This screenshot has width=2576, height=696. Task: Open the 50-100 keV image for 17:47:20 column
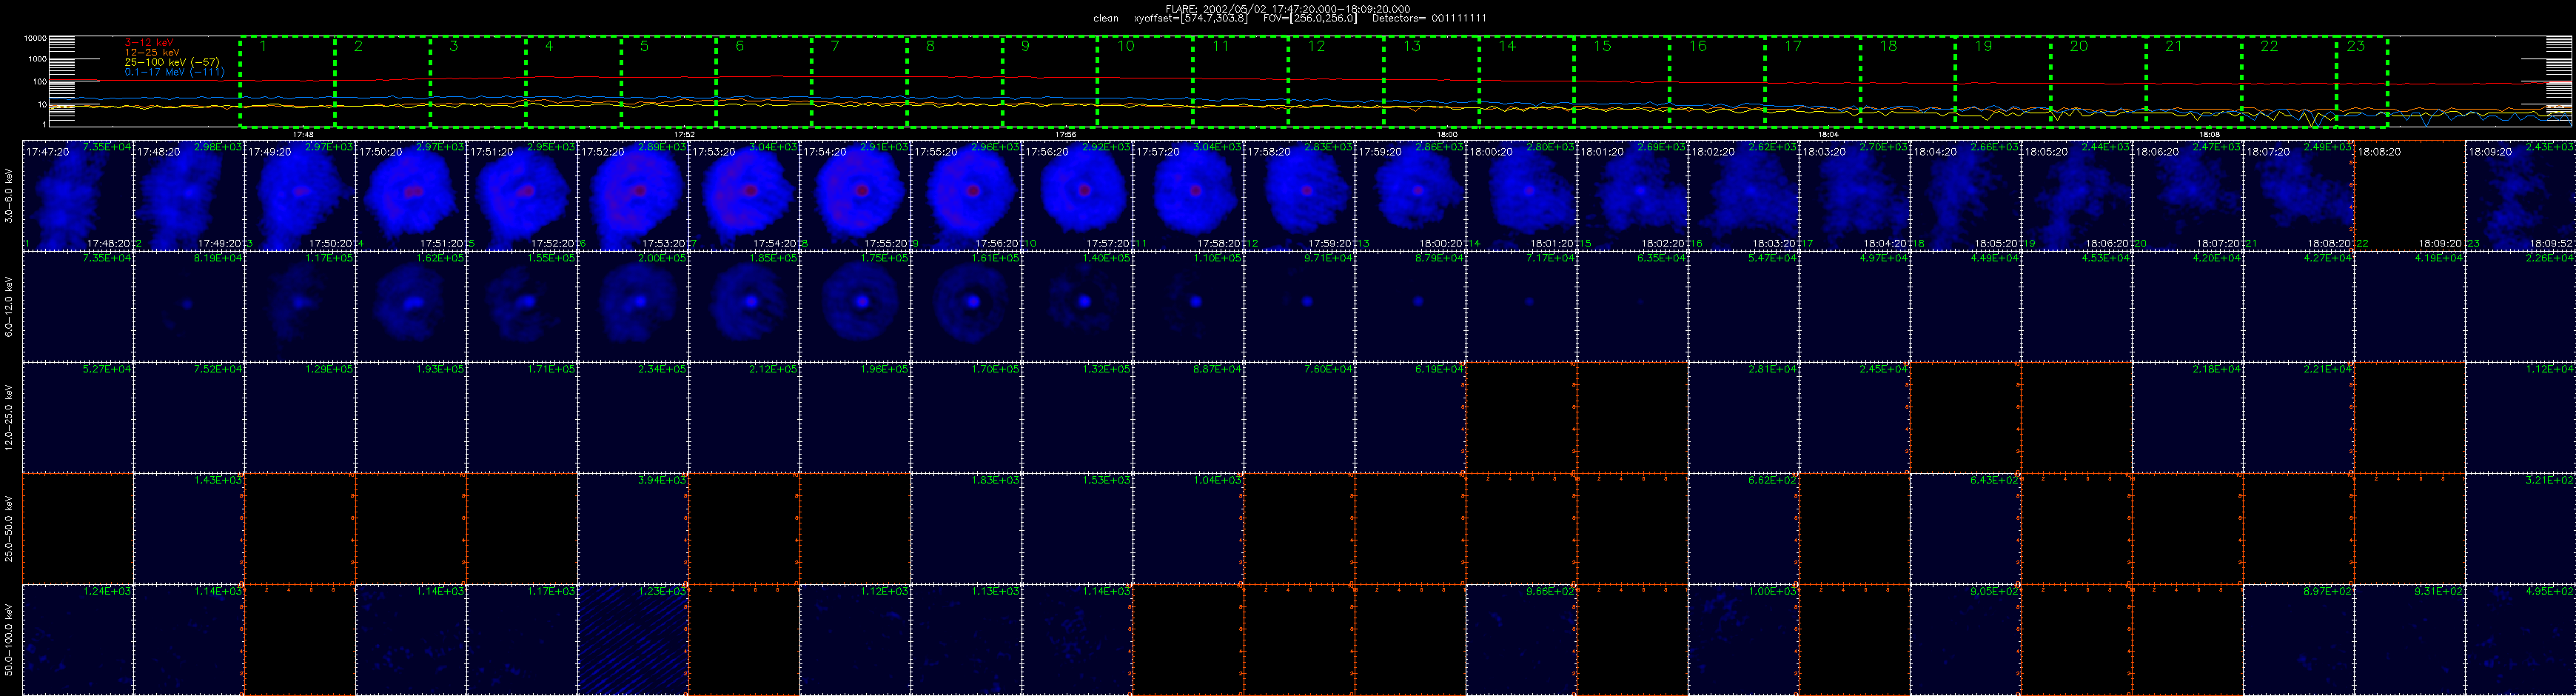pyautogui.click(x=77, y=639)
